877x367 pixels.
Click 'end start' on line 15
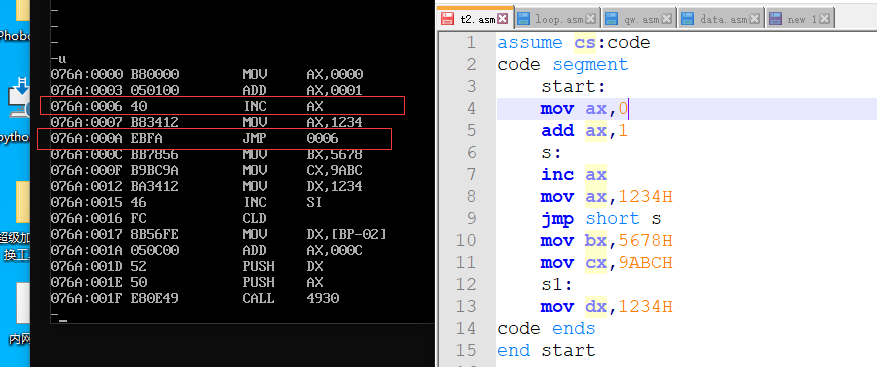pos(546,350)
